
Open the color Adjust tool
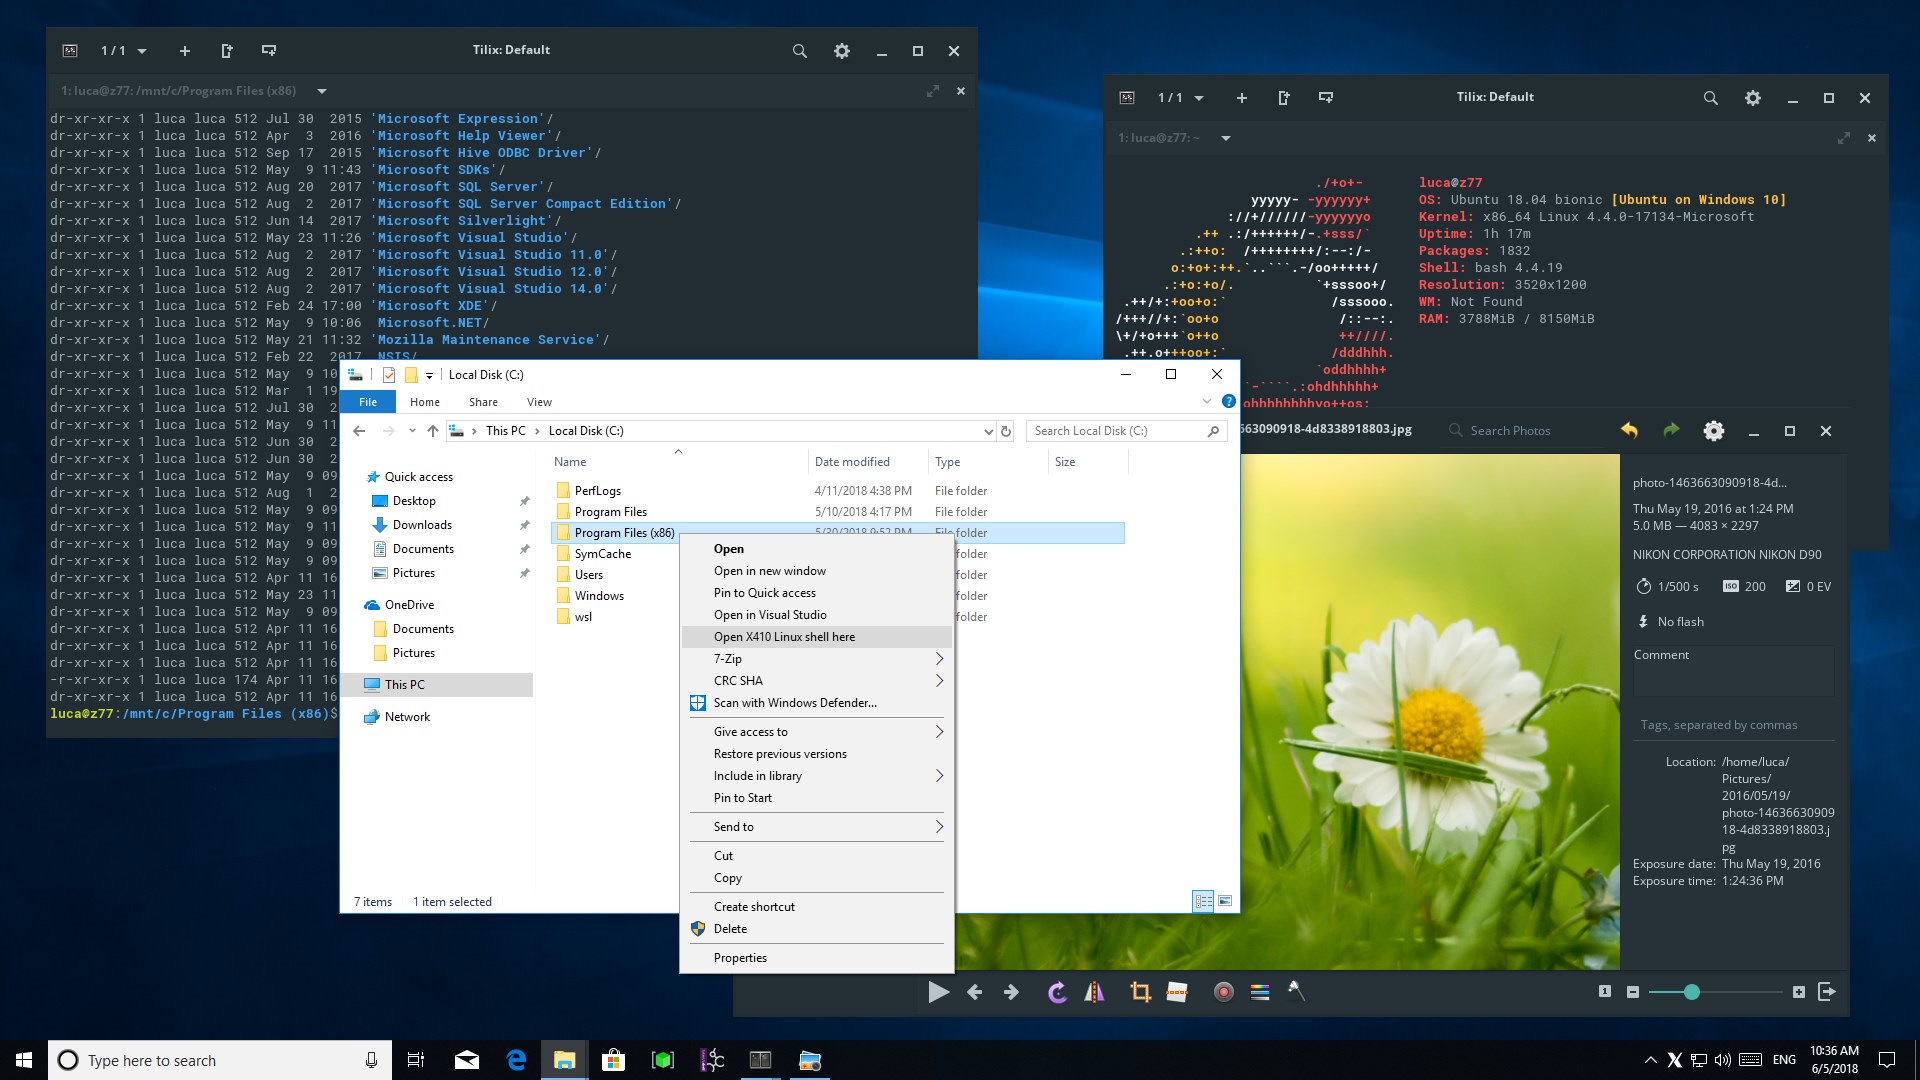[1260, 992]
